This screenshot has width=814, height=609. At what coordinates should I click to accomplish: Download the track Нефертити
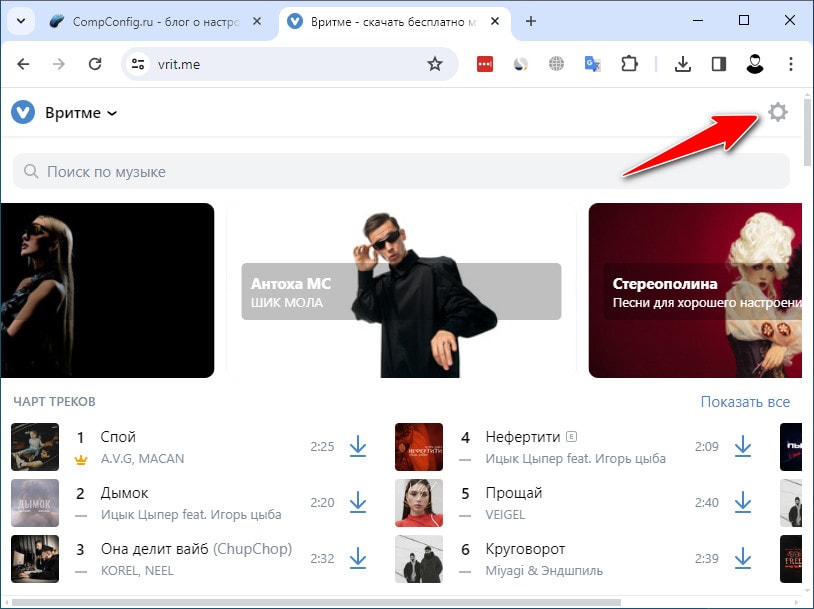point(742,447)
